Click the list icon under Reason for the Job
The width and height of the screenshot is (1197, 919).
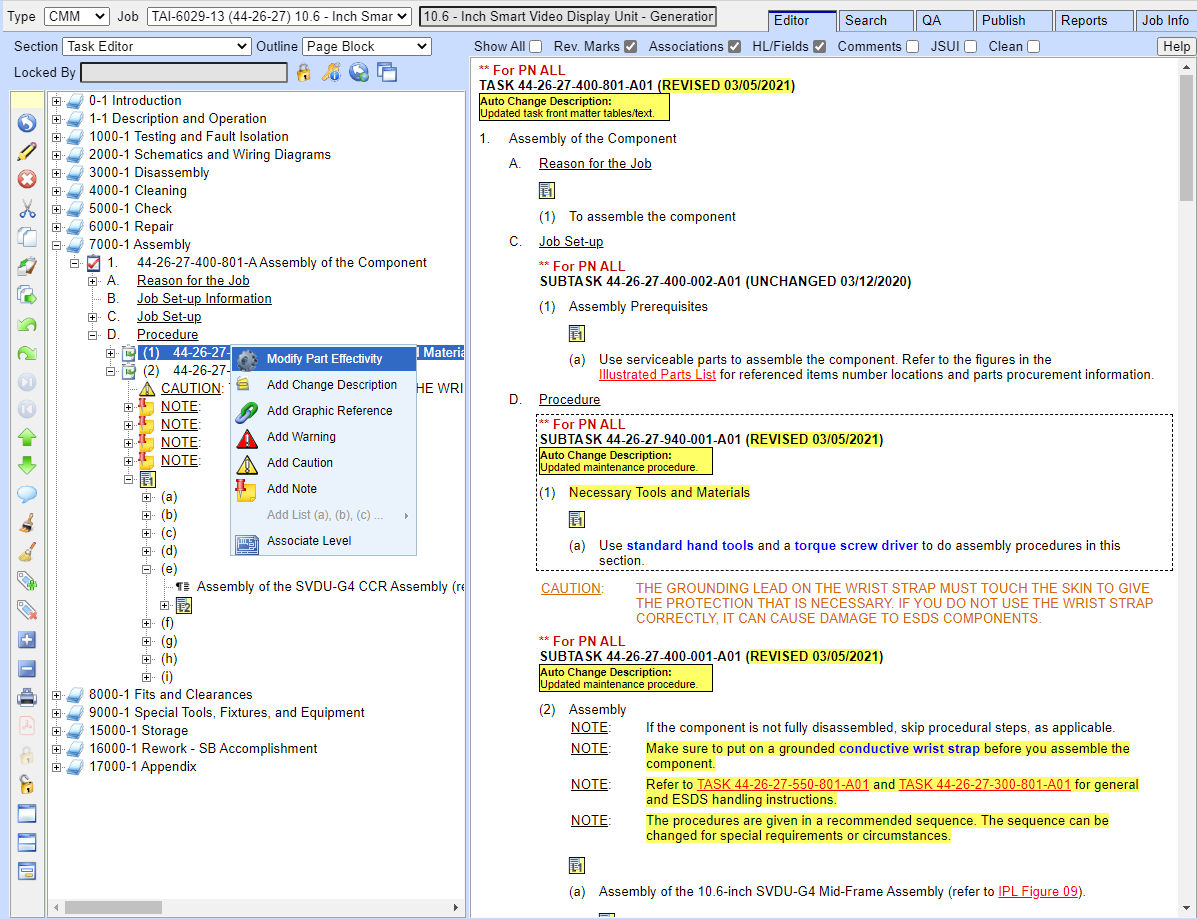click(x=547, y=190)
